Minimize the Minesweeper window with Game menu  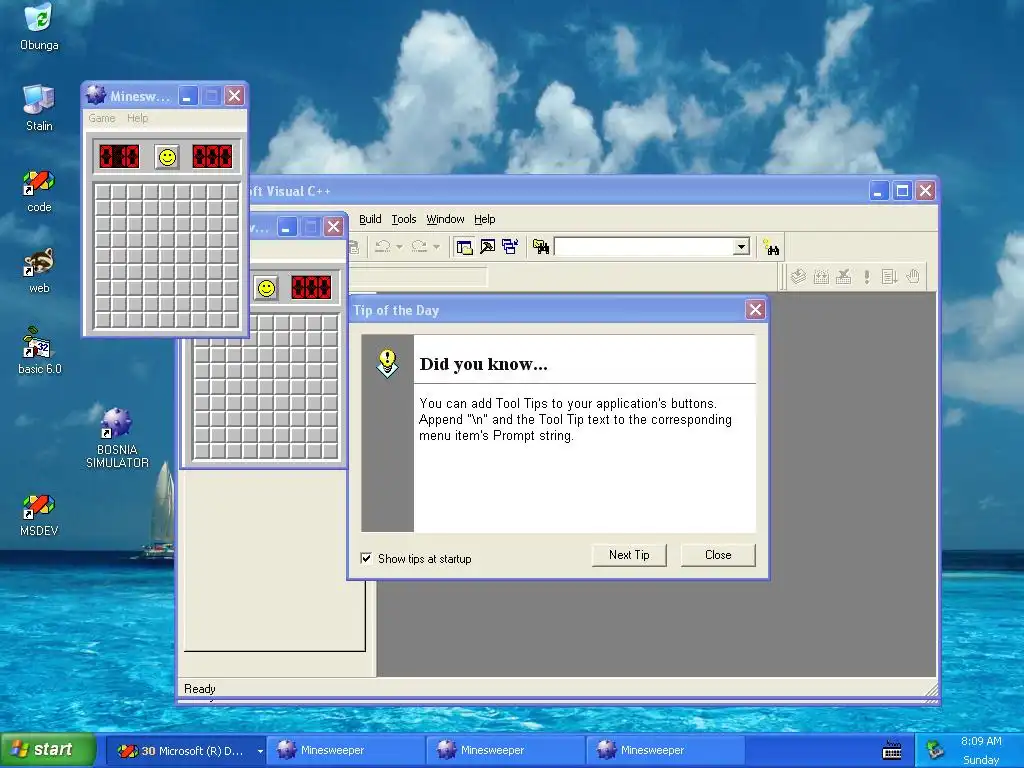point(188,96)
